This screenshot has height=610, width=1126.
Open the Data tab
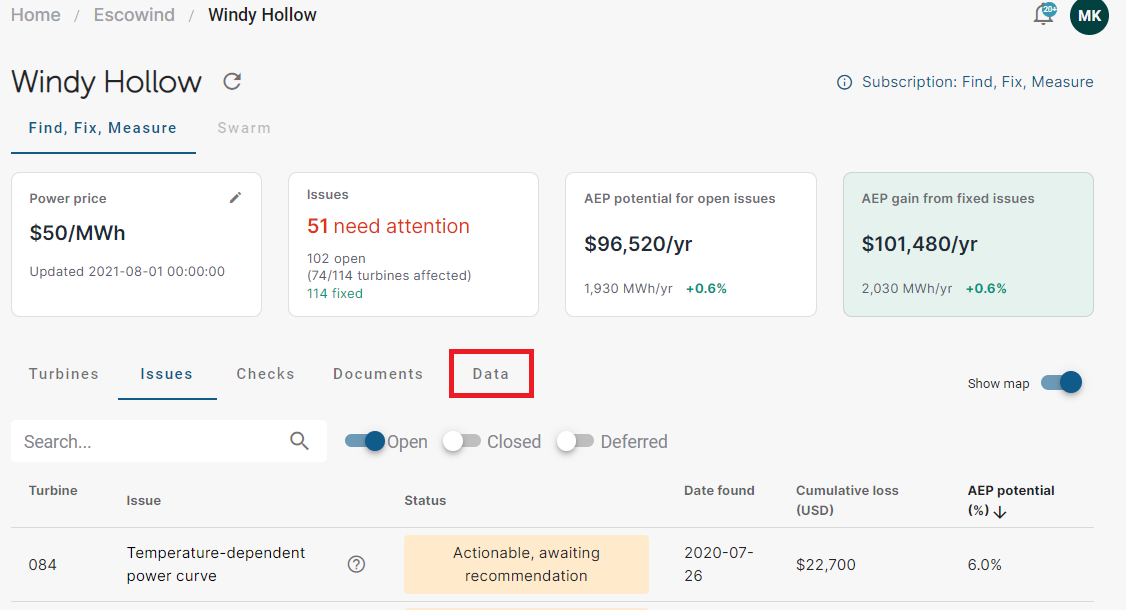[490, 374]
